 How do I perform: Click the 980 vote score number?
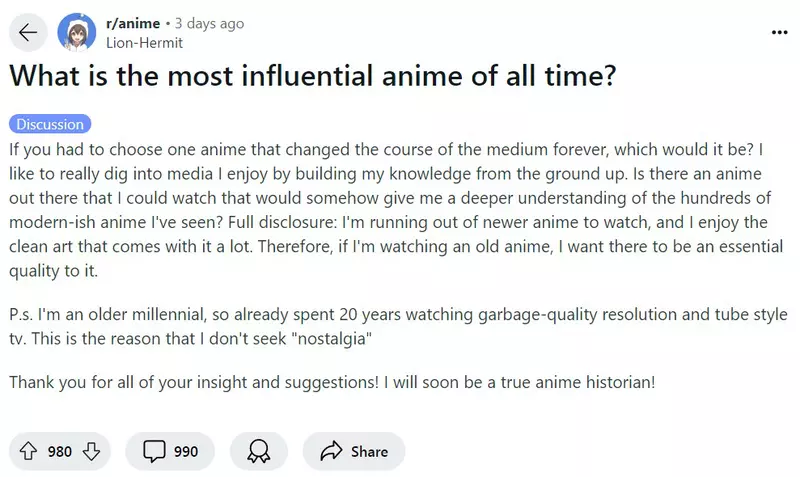click(x=60, y=452)
